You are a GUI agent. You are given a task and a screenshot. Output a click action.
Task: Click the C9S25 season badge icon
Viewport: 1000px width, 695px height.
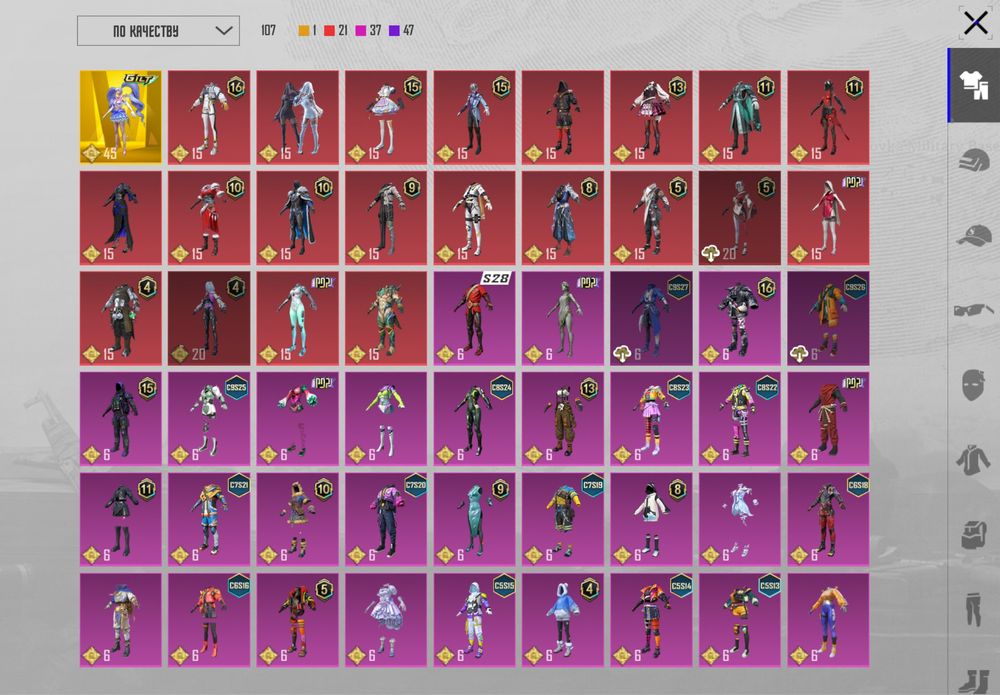point(237,387)
